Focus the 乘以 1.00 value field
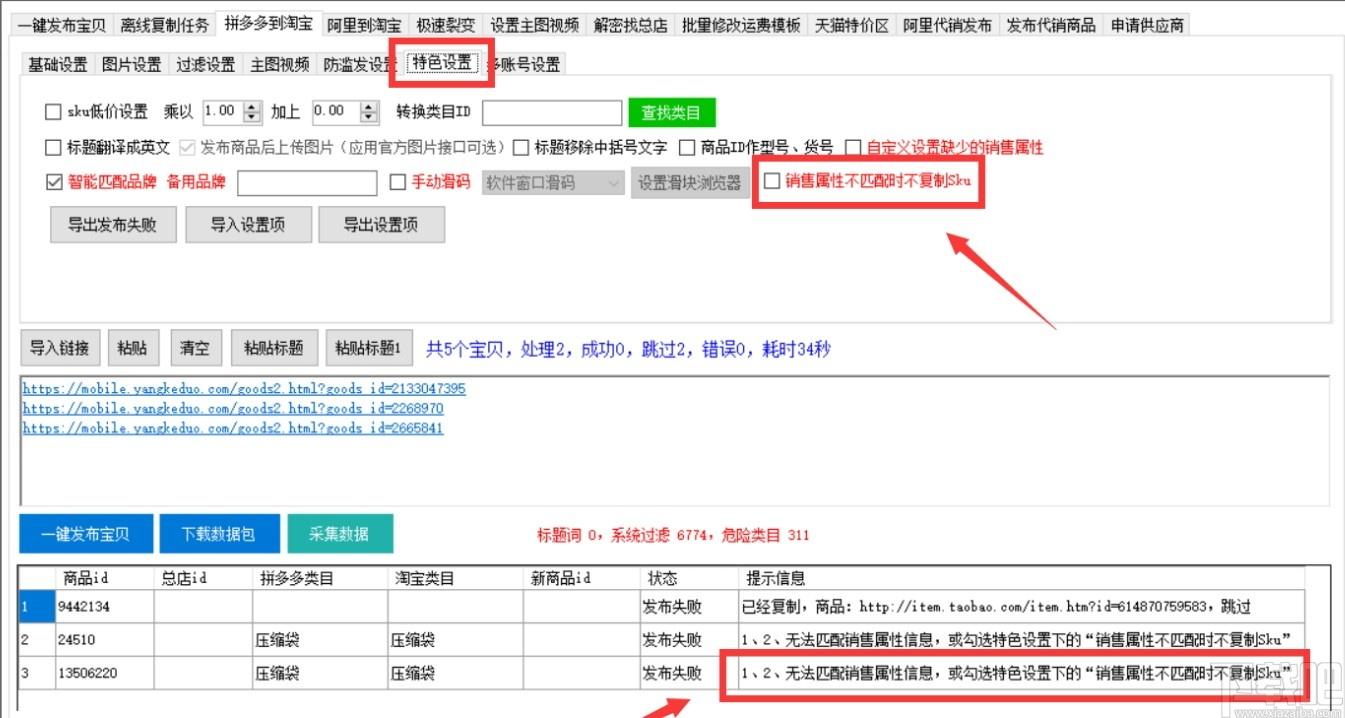This screenshot has height=718, width=1345. click(x=223, y=111)
